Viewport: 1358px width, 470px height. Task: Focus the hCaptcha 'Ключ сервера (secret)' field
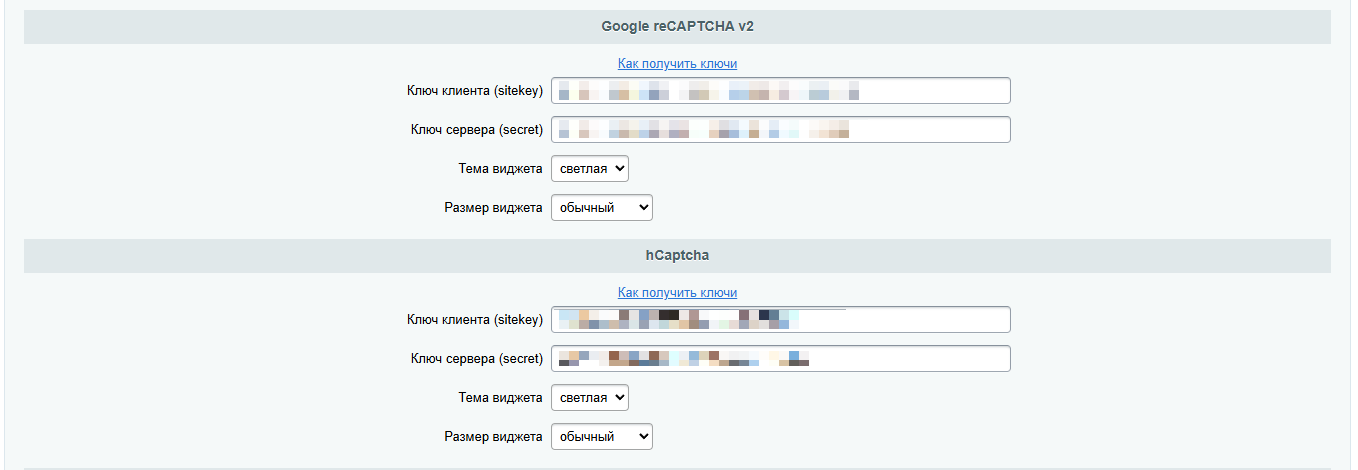coord(781,359)
